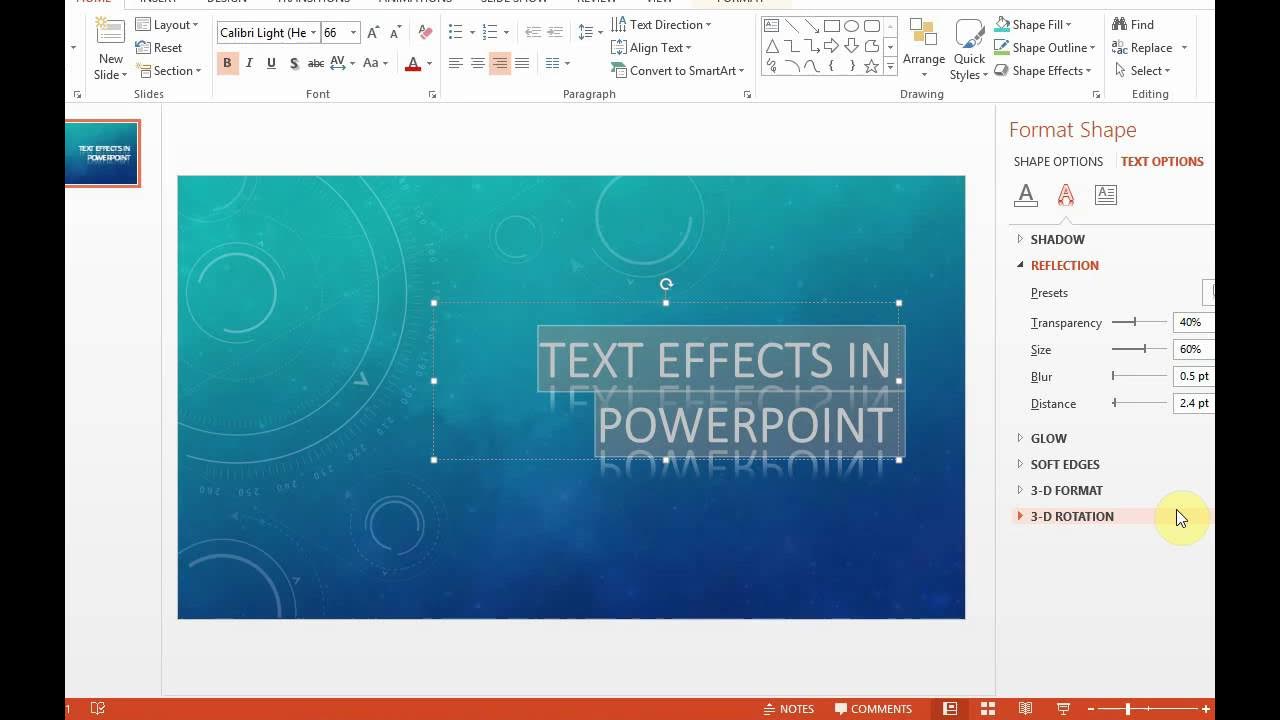Expand the 3-D Rotation section

tap(1064, 516)
